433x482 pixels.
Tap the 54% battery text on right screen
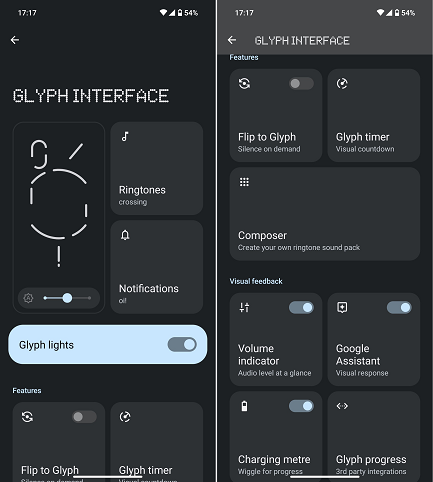point(408,13)
